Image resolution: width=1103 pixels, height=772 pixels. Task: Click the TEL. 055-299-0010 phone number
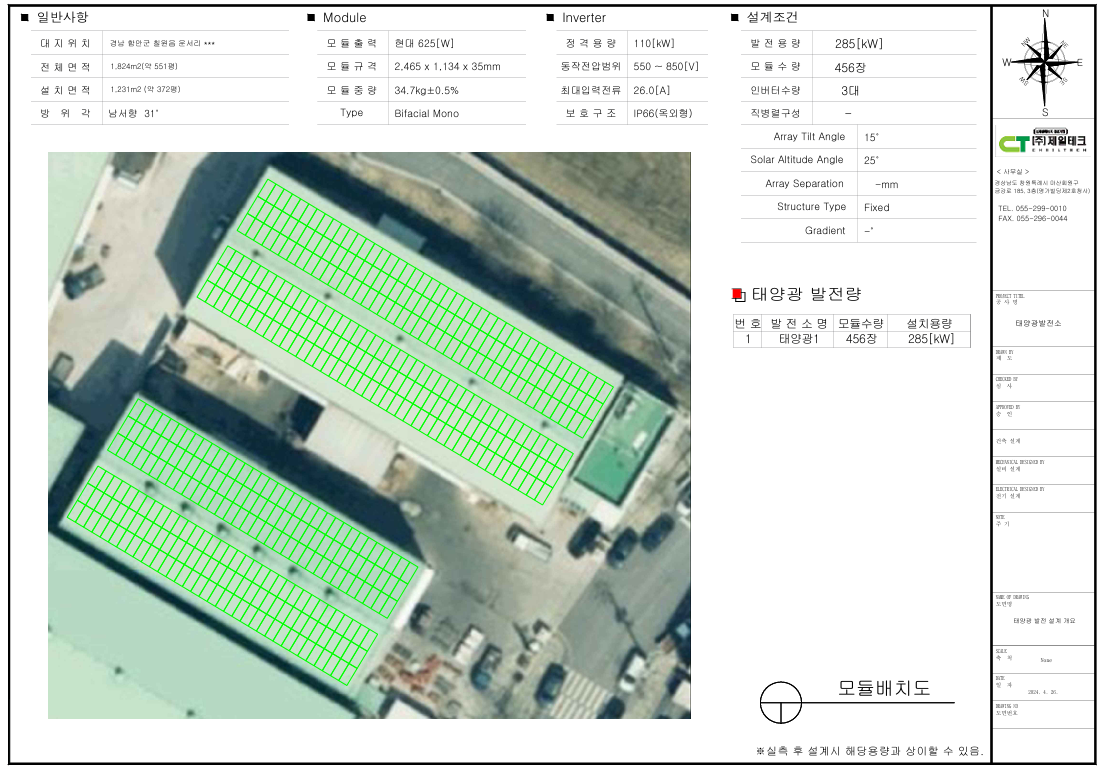[x=1032, y=208]
